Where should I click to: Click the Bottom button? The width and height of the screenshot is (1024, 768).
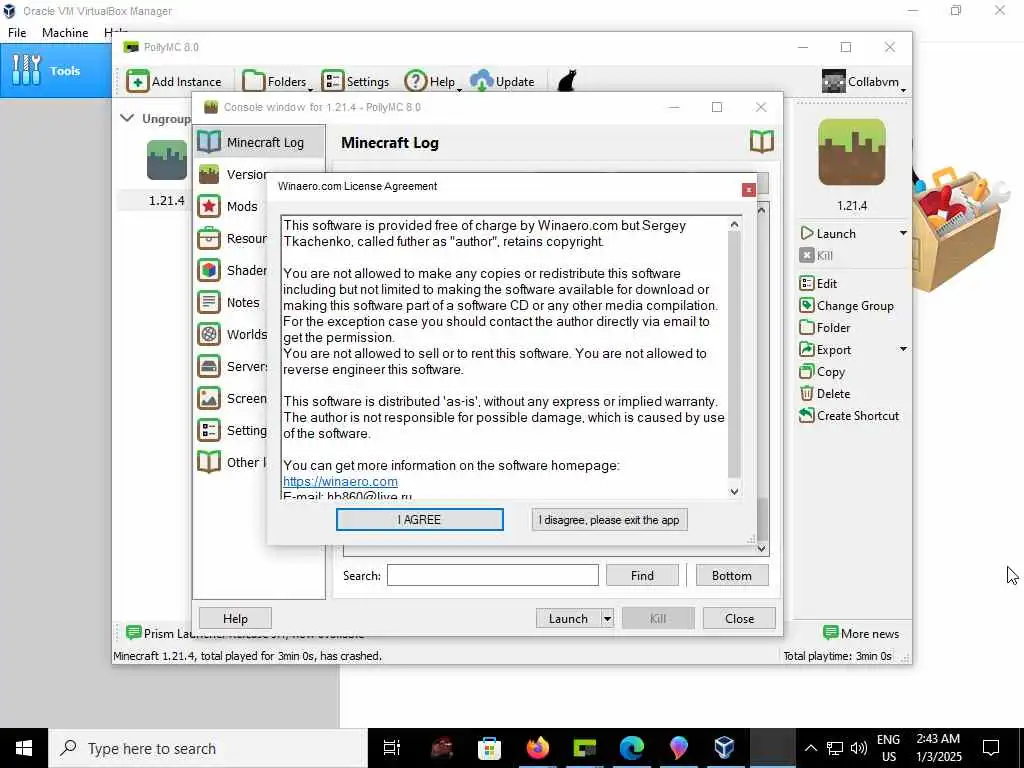point(731,575)
